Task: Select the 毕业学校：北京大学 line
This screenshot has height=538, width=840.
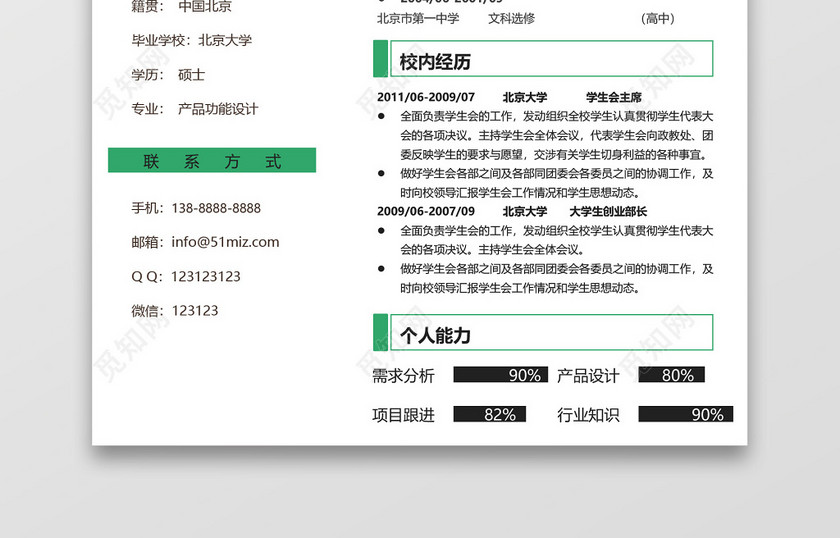Action: coord(192,40)
